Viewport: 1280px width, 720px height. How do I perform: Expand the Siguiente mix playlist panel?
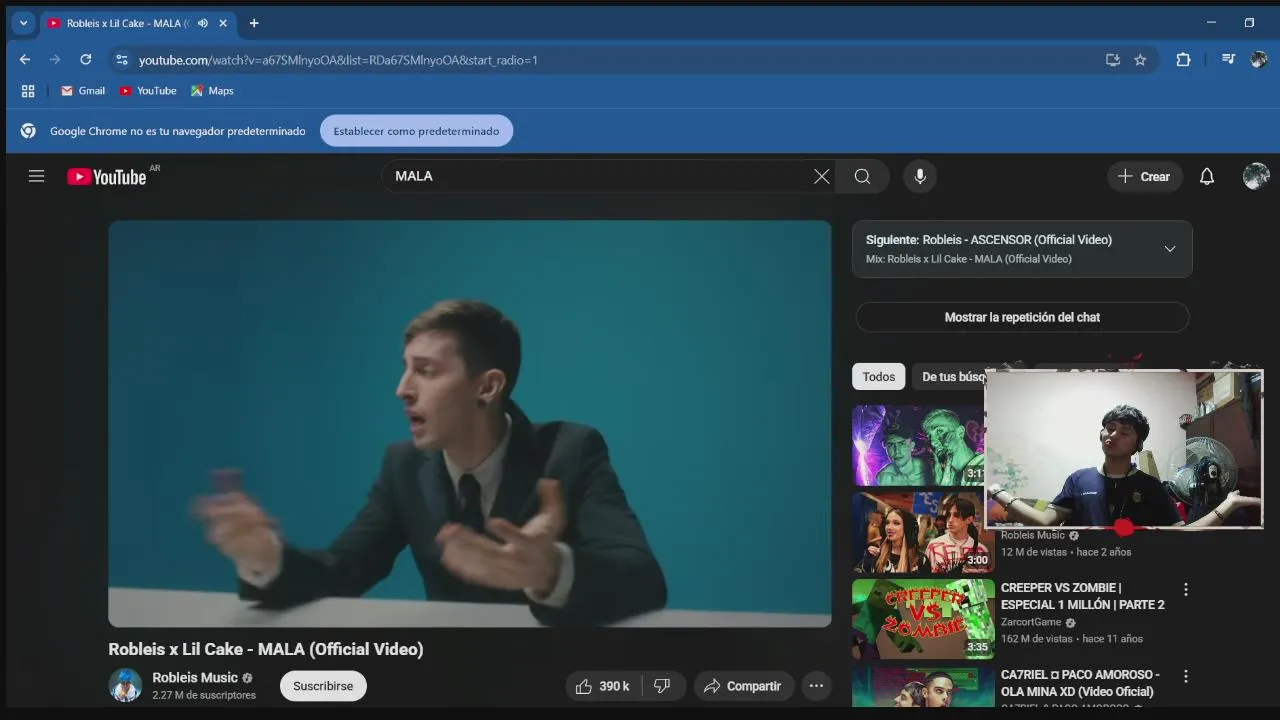1169,249
